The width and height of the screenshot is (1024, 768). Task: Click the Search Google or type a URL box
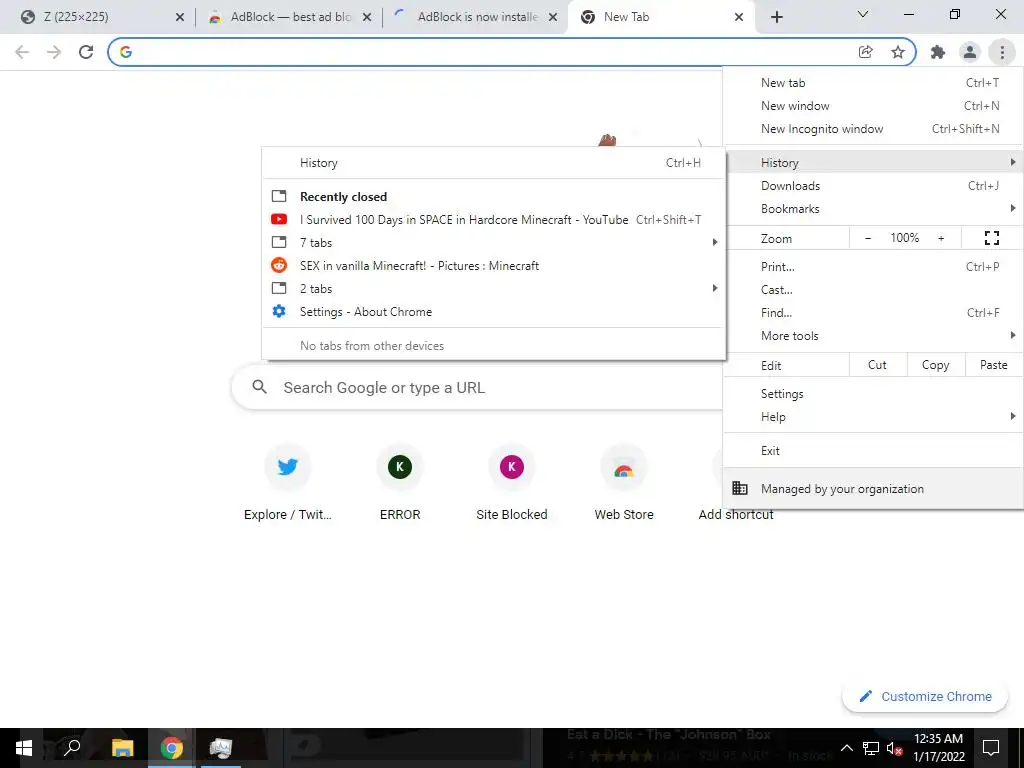pyautogui.click(x=477, y=387)
